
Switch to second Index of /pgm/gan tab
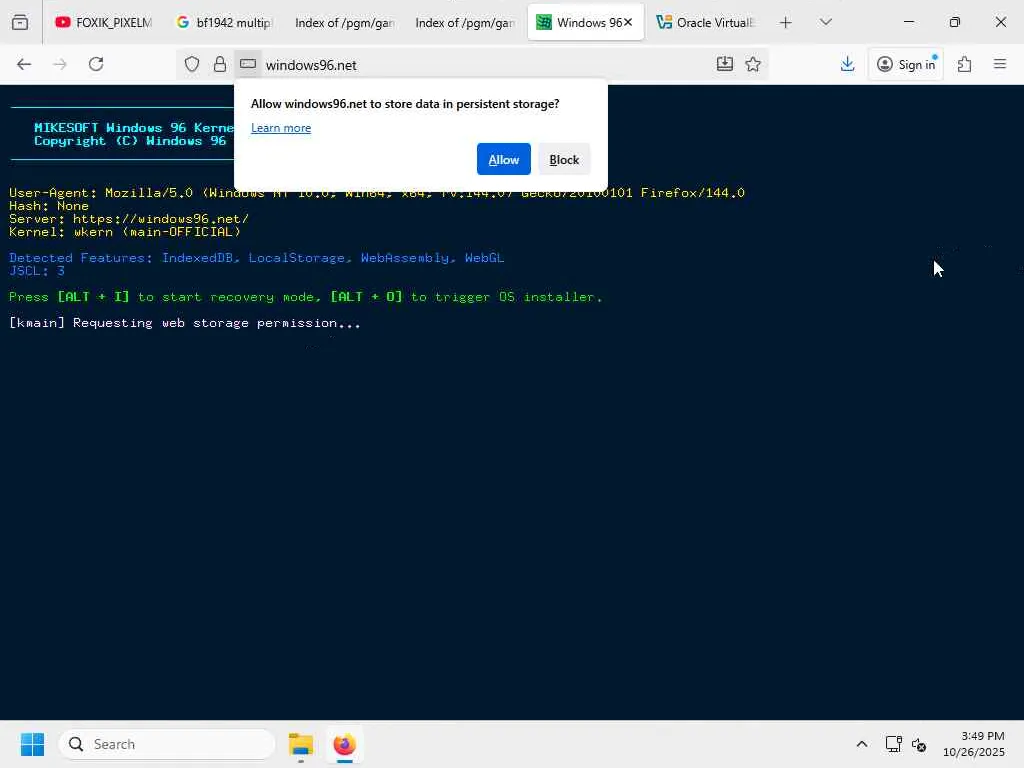point(464,22)
